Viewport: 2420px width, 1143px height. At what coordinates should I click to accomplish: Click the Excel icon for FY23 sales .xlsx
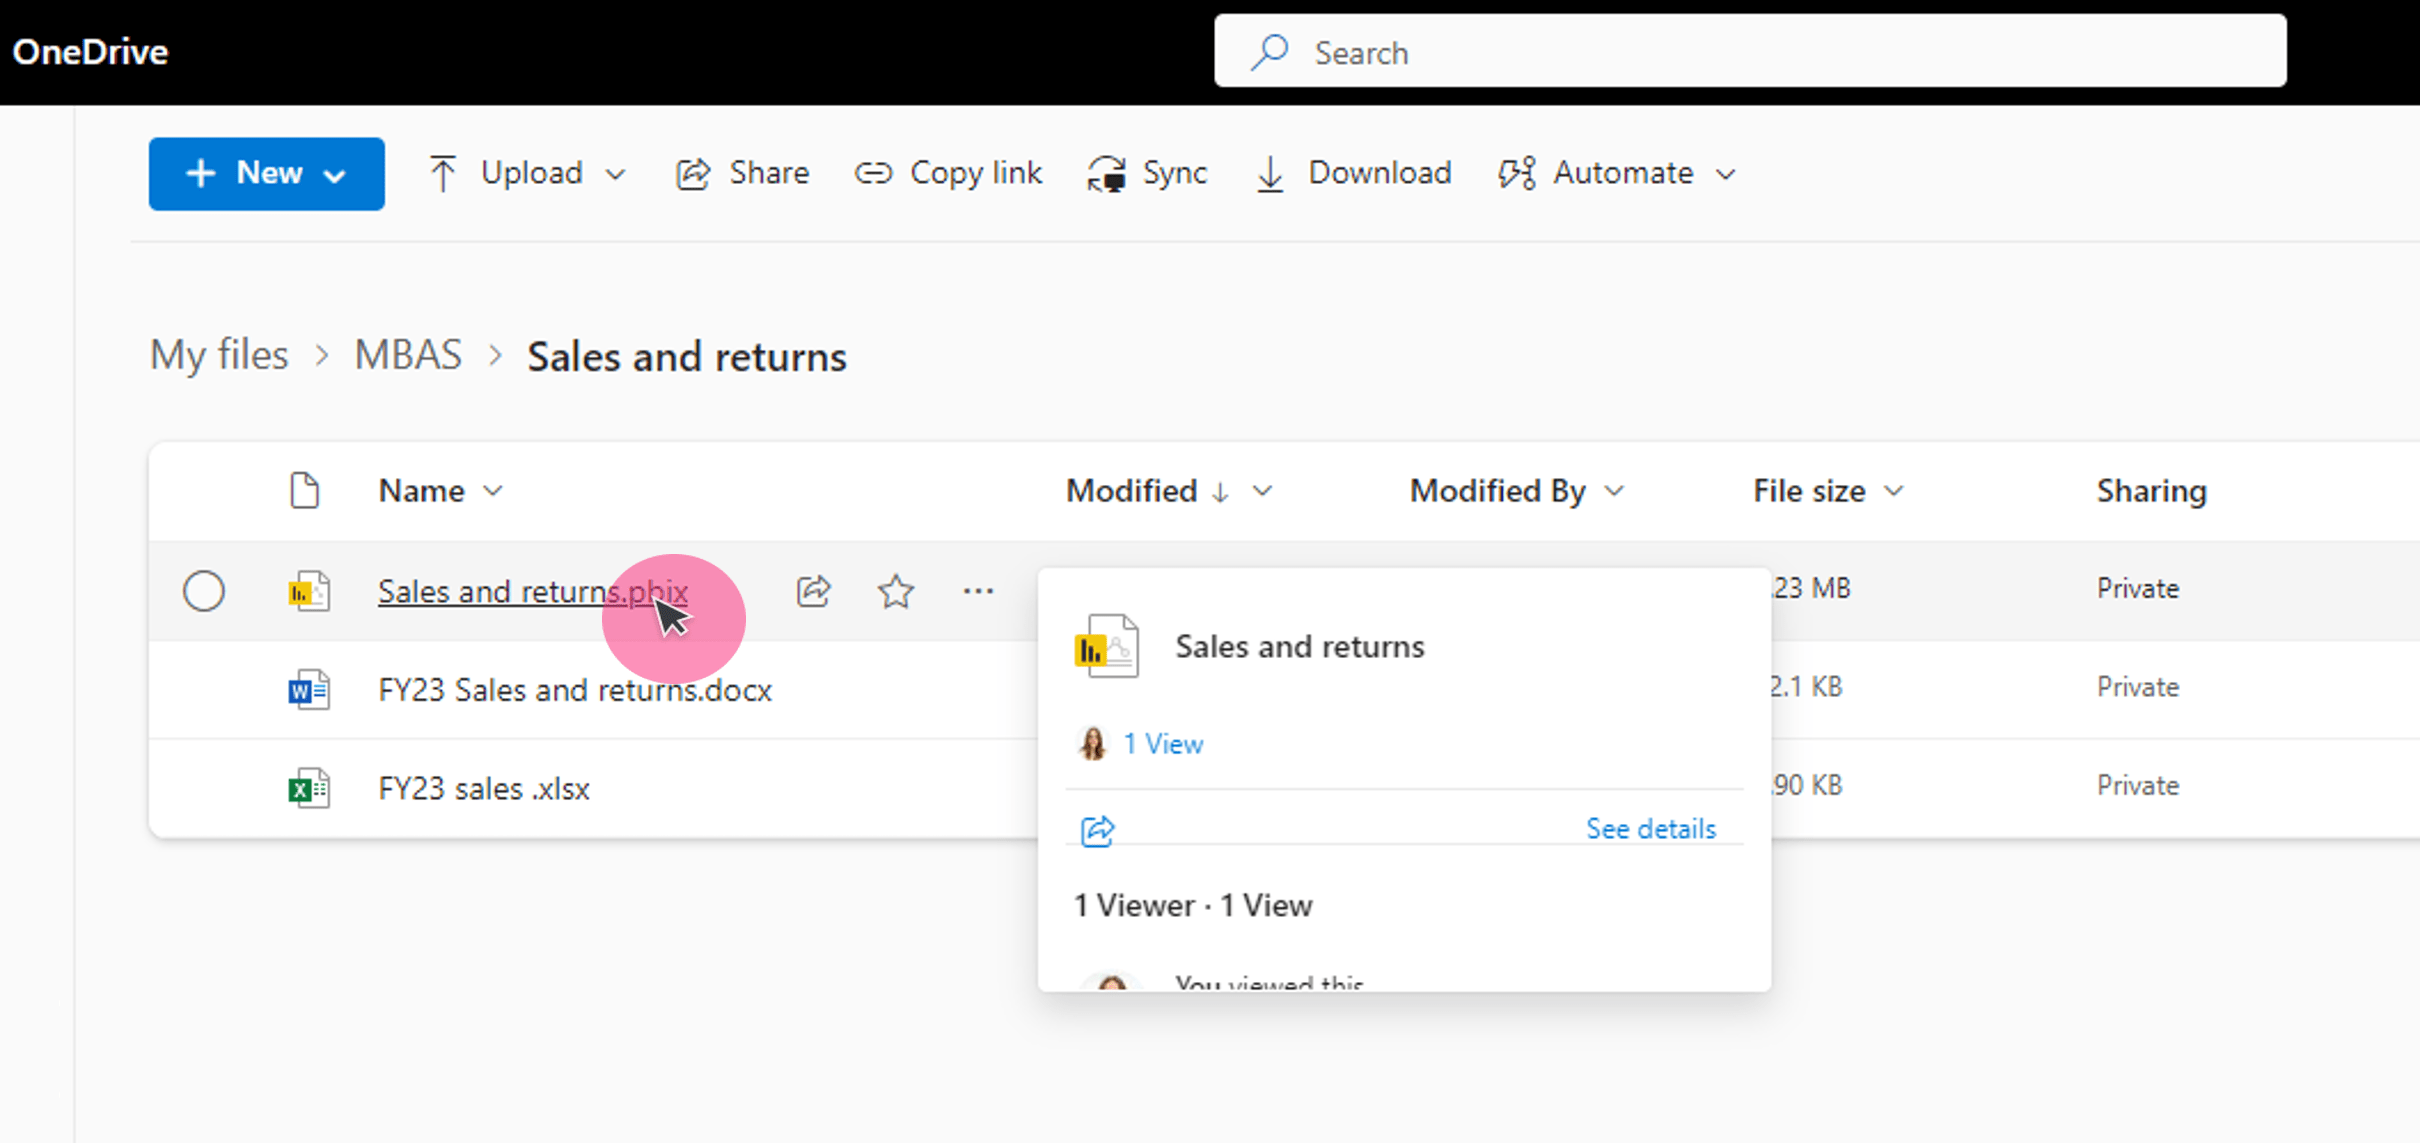pyautogui.click(x=308, y=787)
